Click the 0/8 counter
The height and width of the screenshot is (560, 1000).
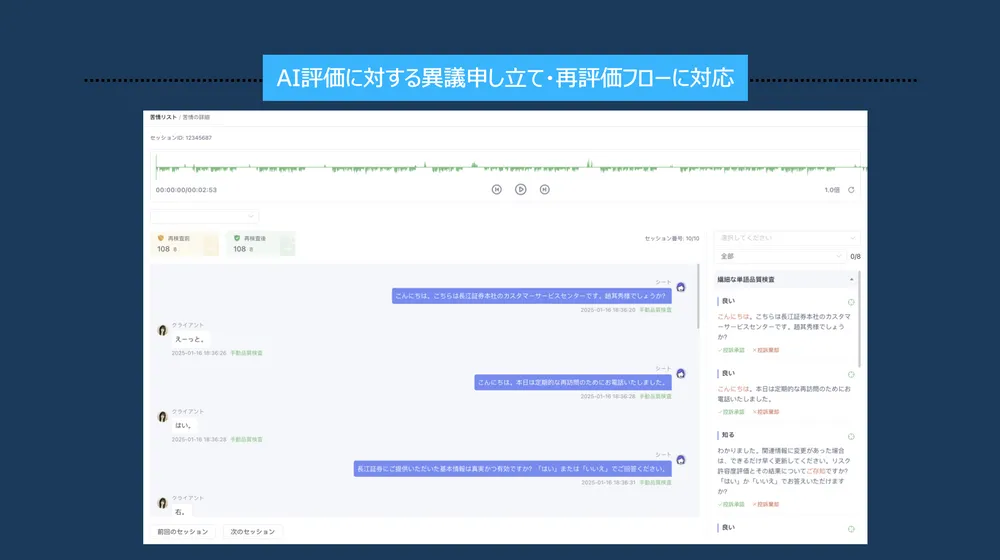click(x=855, y=256)
